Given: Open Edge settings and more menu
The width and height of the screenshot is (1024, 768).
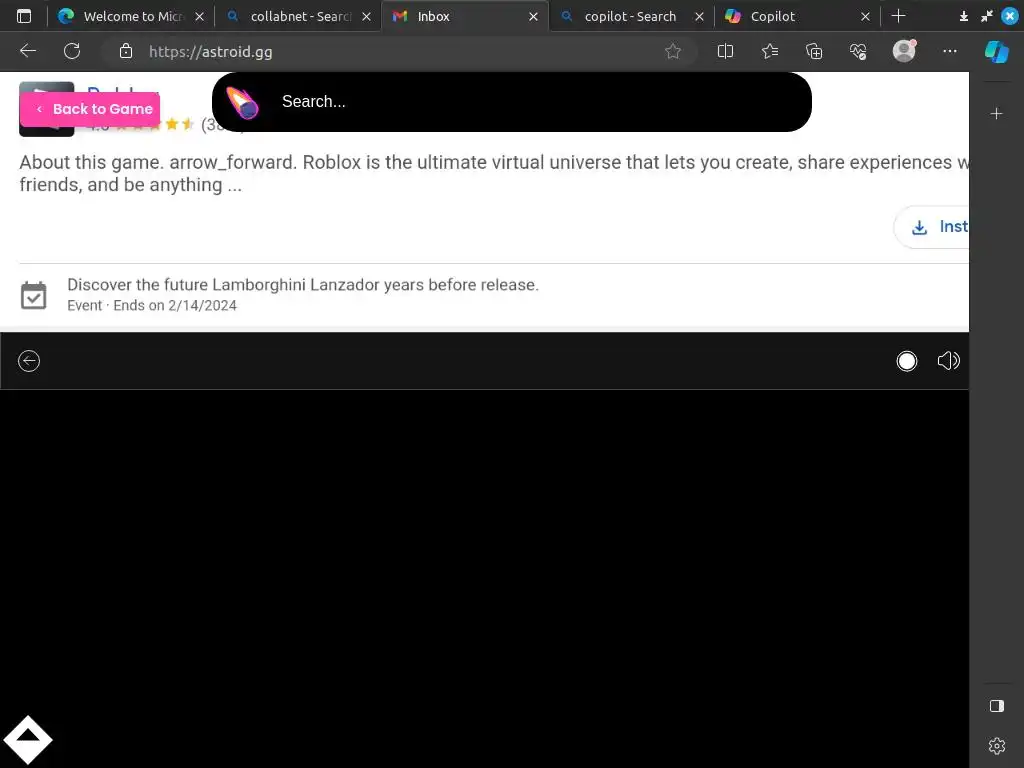Looking at the screenshot, I should [950, 51].
